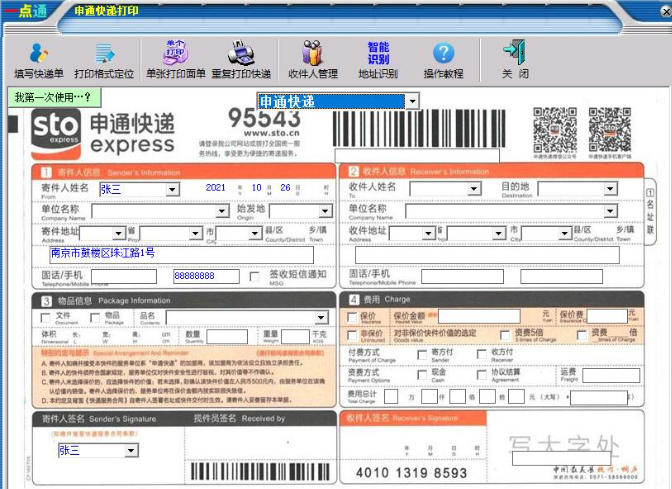Click receiver second phone input field
This screenshot has width=672, height=489.
click(x=561, y=276)
